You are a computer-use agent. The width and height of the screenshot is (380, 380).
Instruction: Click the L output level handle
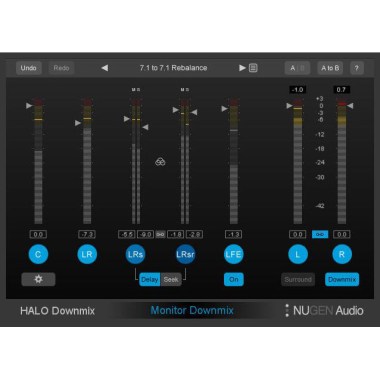coord(289,106)
